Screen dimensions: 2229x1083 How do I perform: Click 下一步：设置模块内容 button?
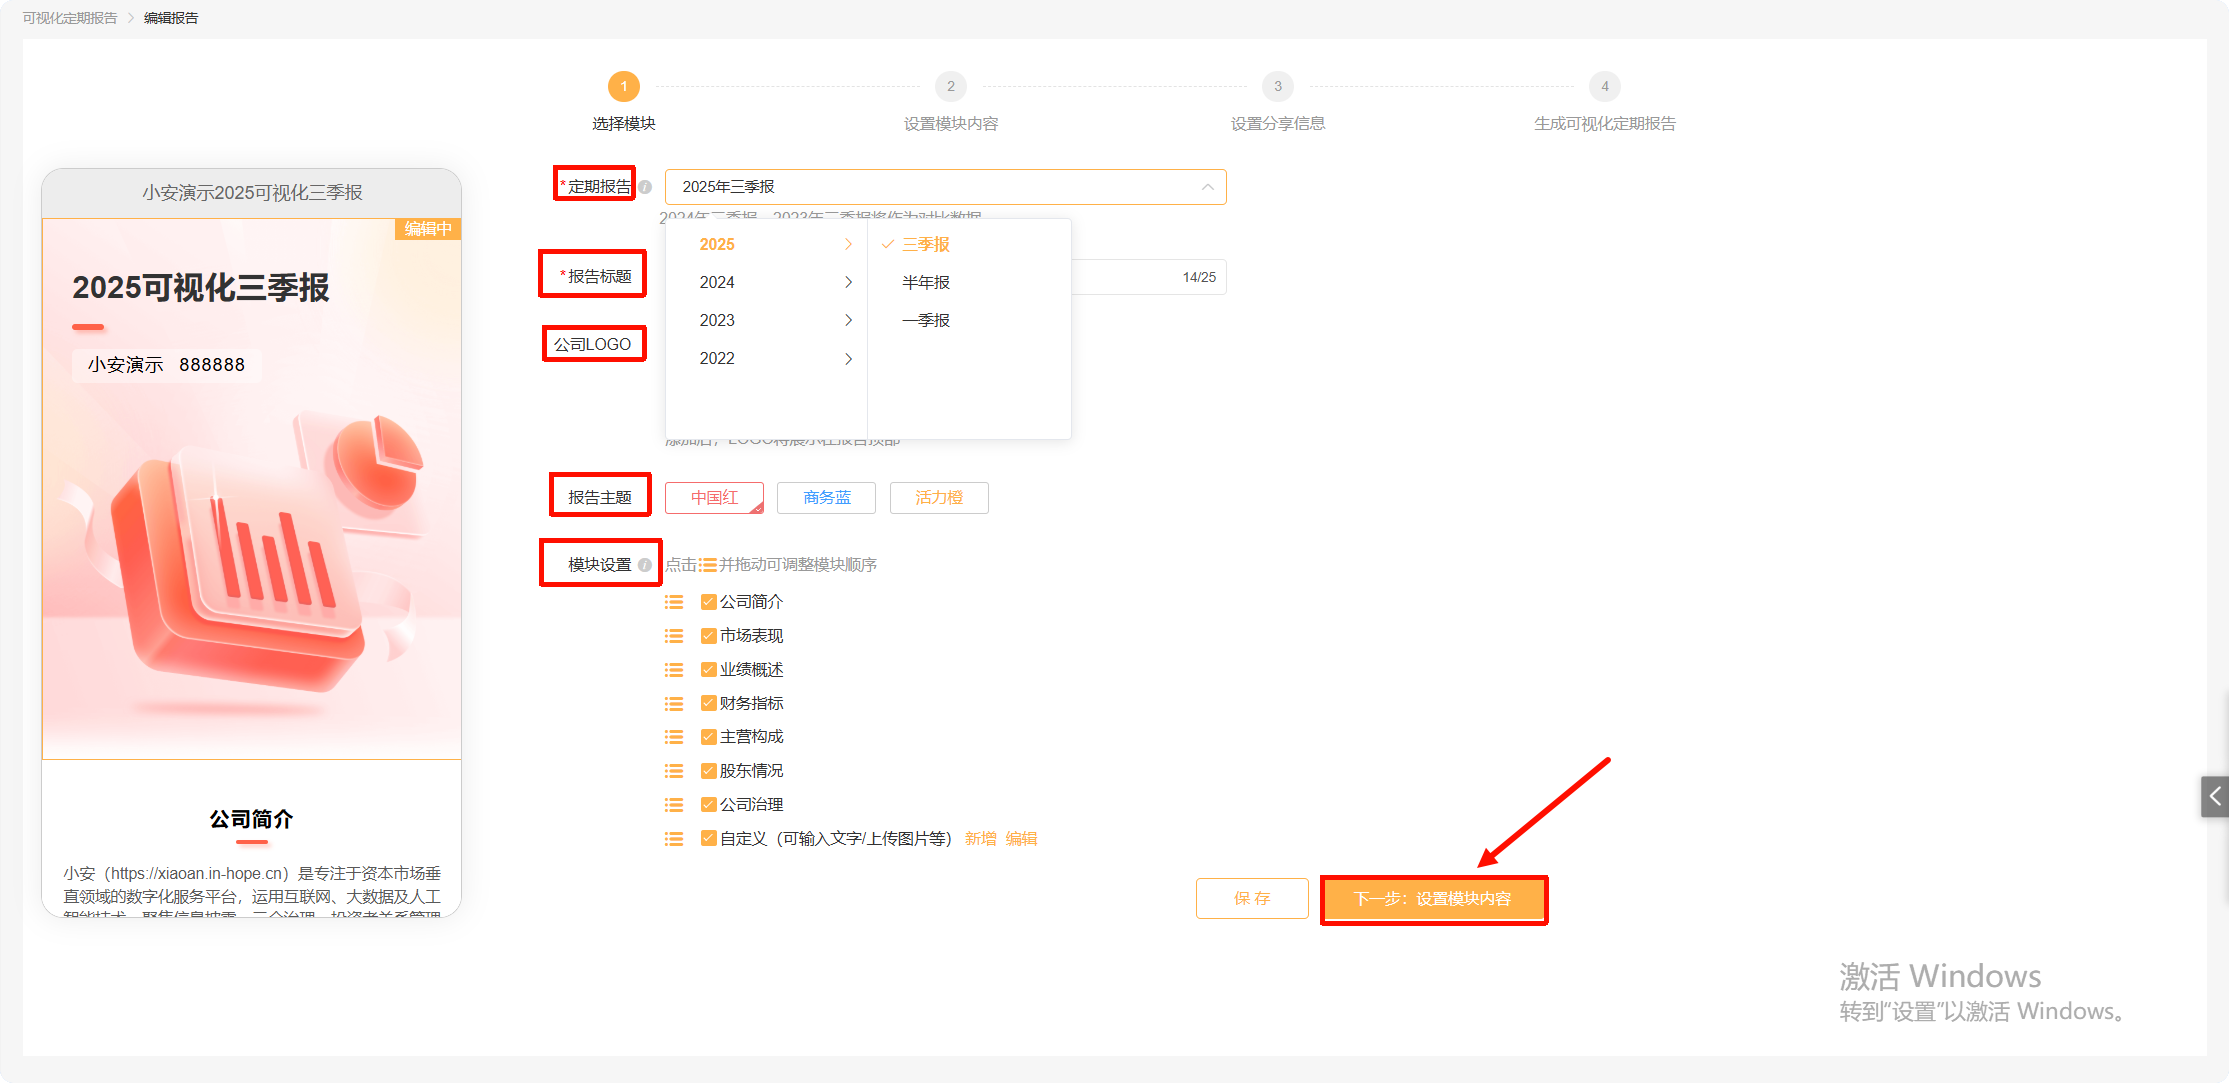[1433, 899]
